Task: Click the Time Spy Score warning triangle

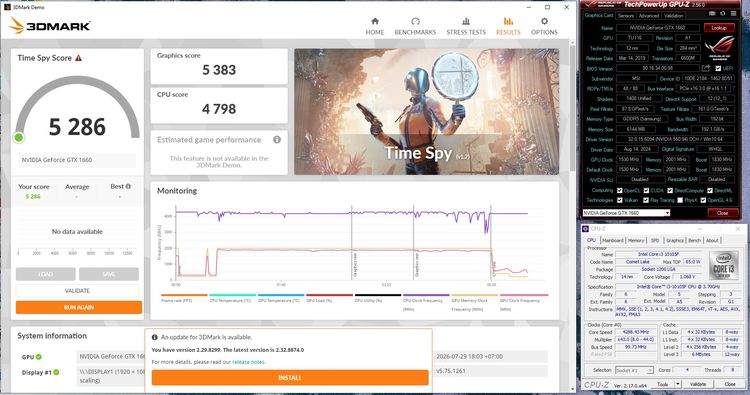Action: coord(78,58)
